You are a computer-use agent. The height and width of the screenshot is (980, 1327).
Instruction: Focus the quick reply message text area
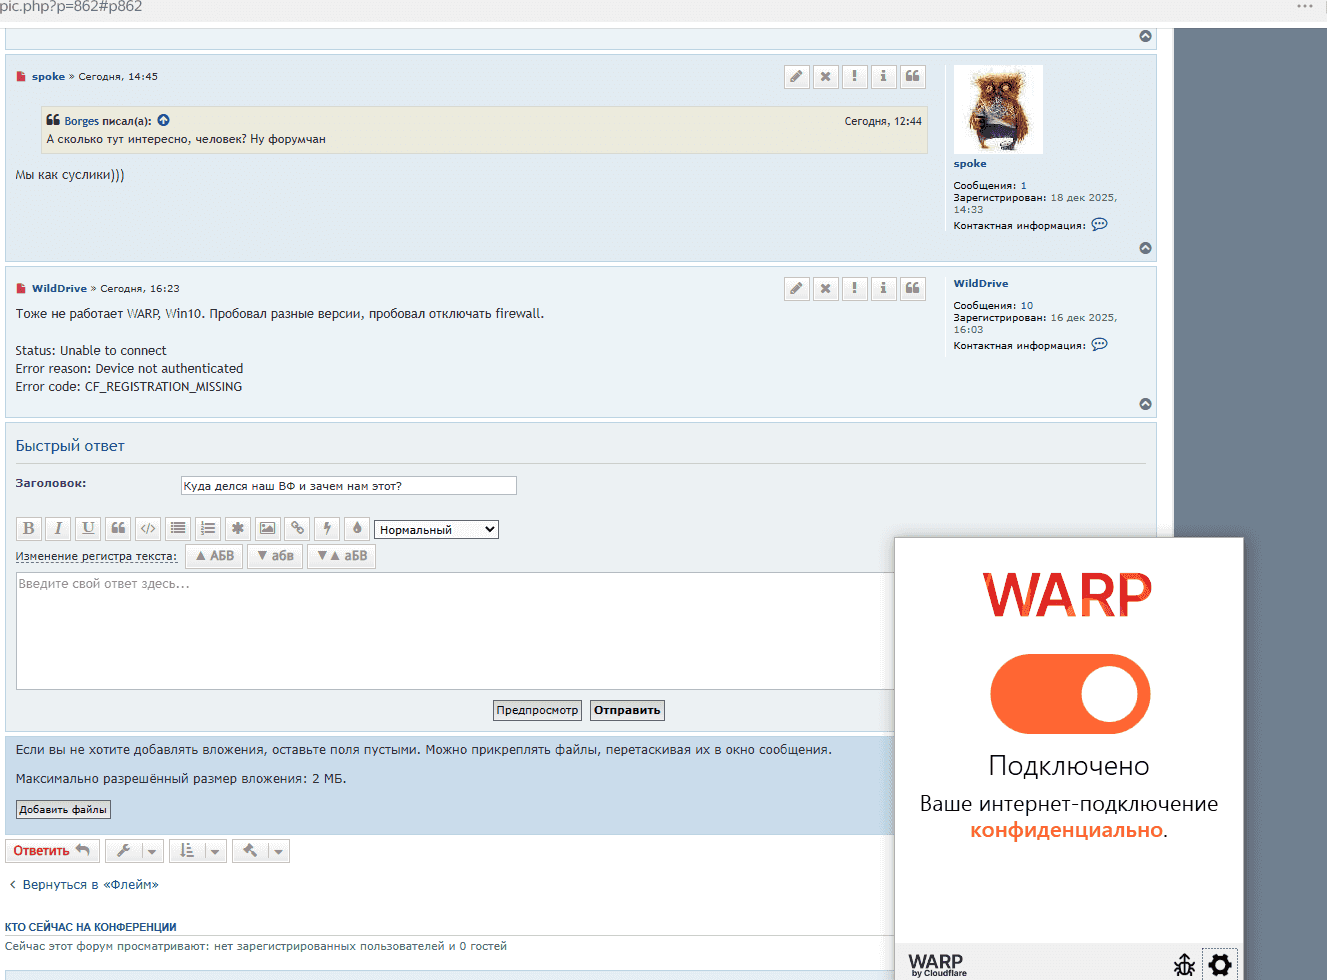(x=456, y=631)
